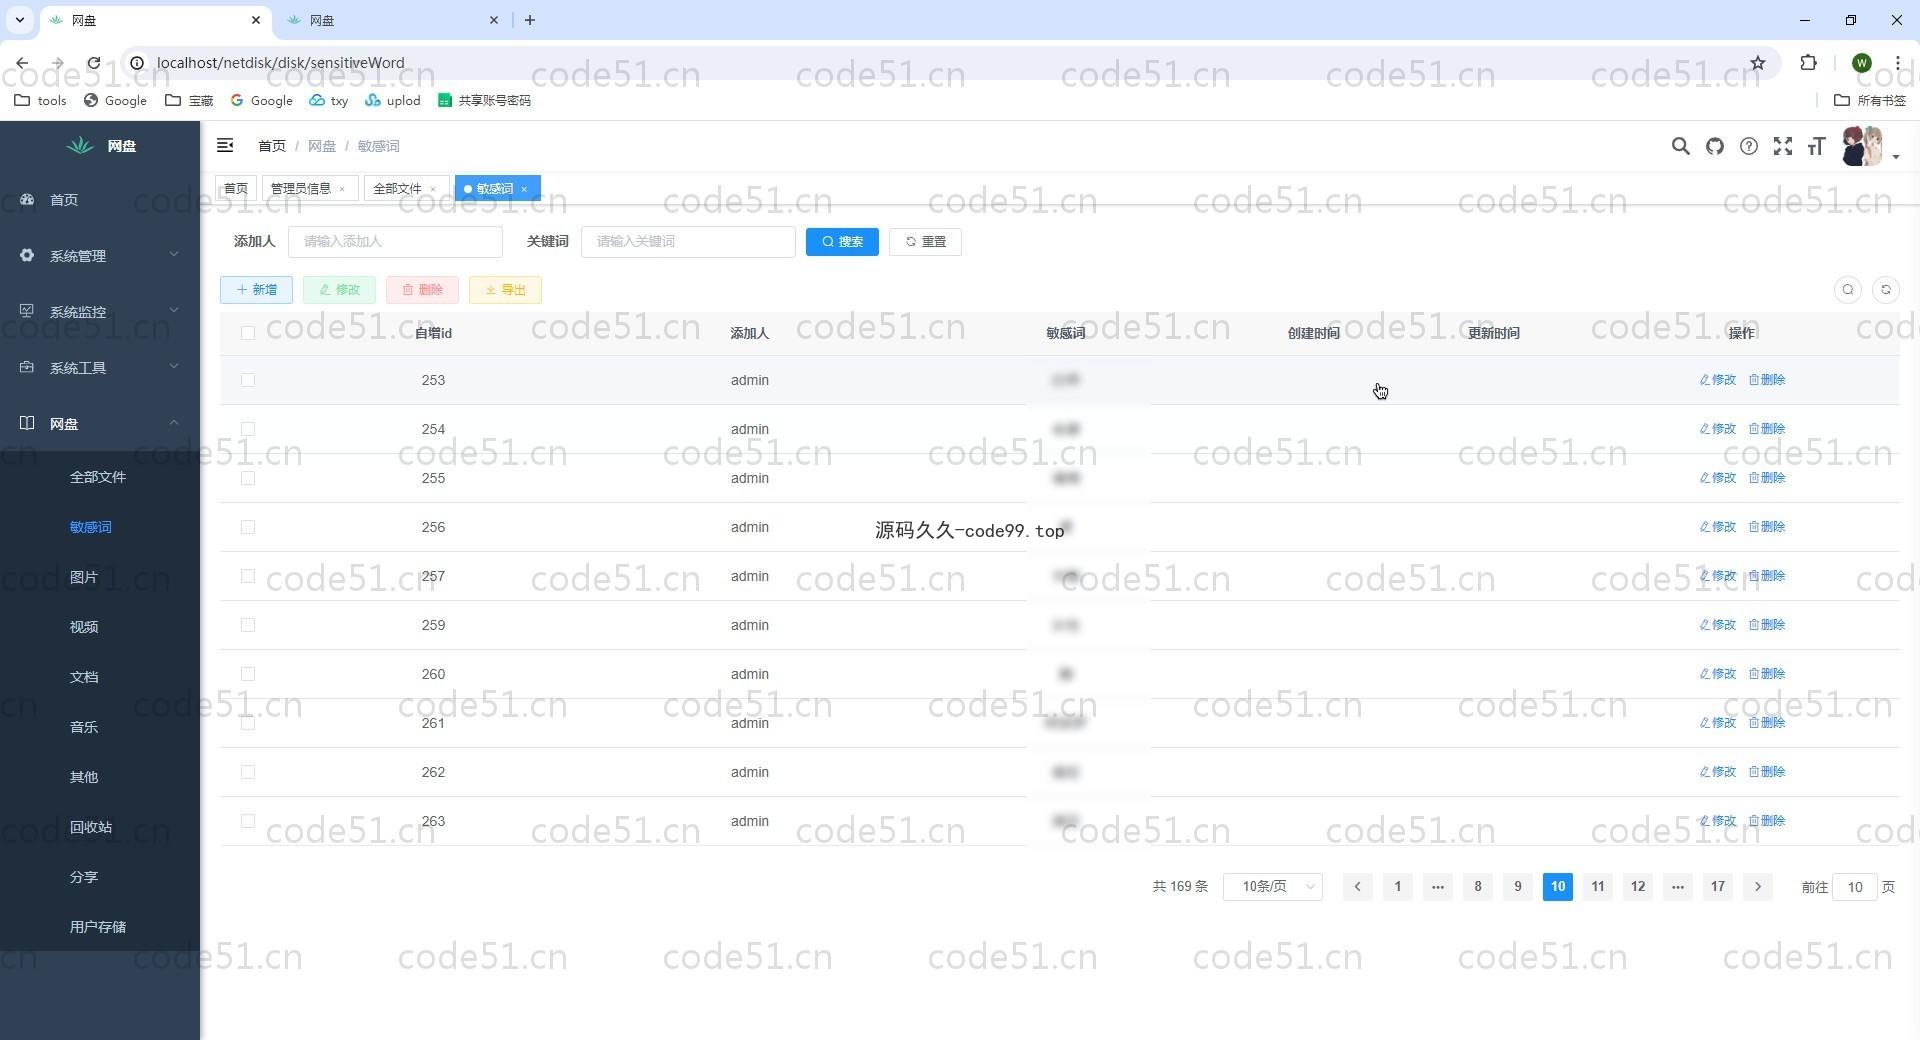Go to the next page arrow
1920x1040 pixels.
1758,887
